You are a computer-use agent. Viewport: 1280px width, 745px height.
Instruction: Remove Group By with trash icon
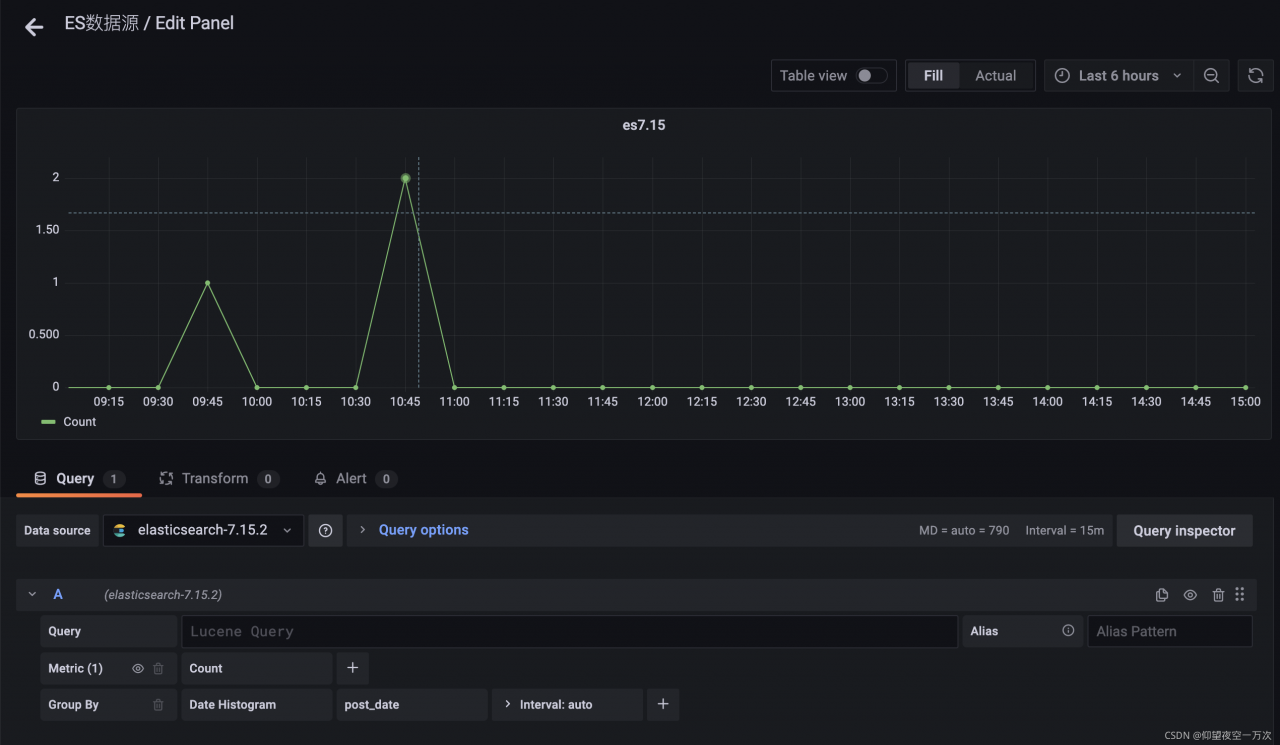[x=158, y=705]
